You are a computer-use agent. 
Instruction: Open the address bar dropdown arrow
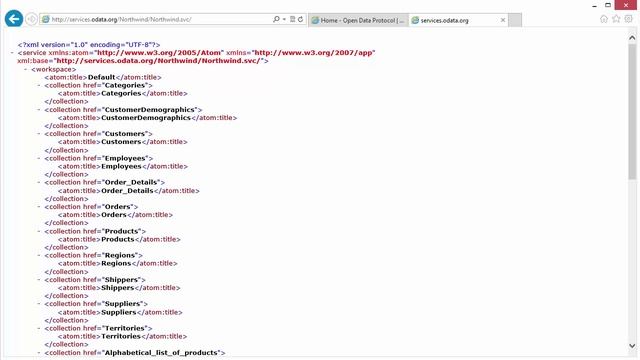coord(284,19)
